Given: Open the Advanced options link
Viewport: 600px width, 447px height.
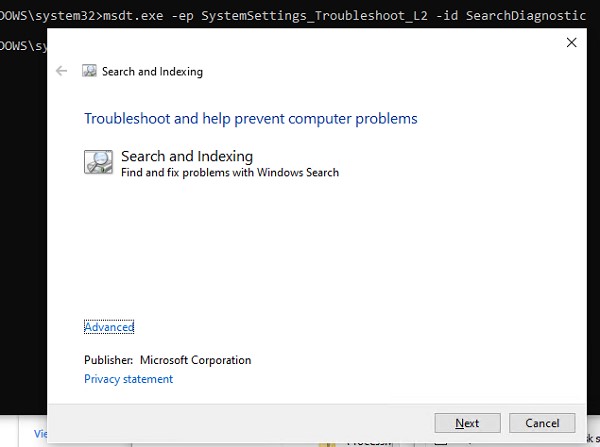Looking at the screenshot, I should [x=109, y=327].
